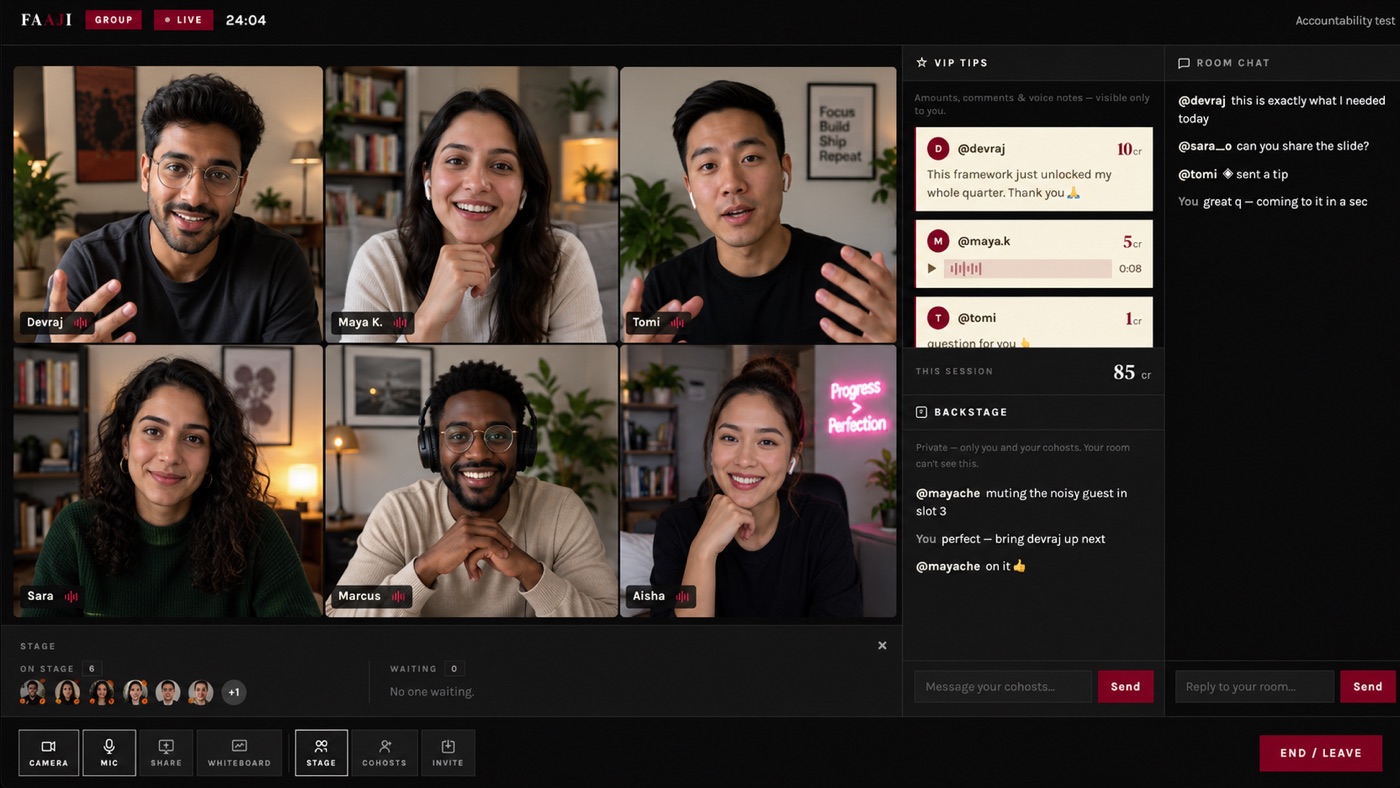This screenshot has width=1400, height=788.
Task: Click Sara's audio level indicator
Action: (71, 597)
